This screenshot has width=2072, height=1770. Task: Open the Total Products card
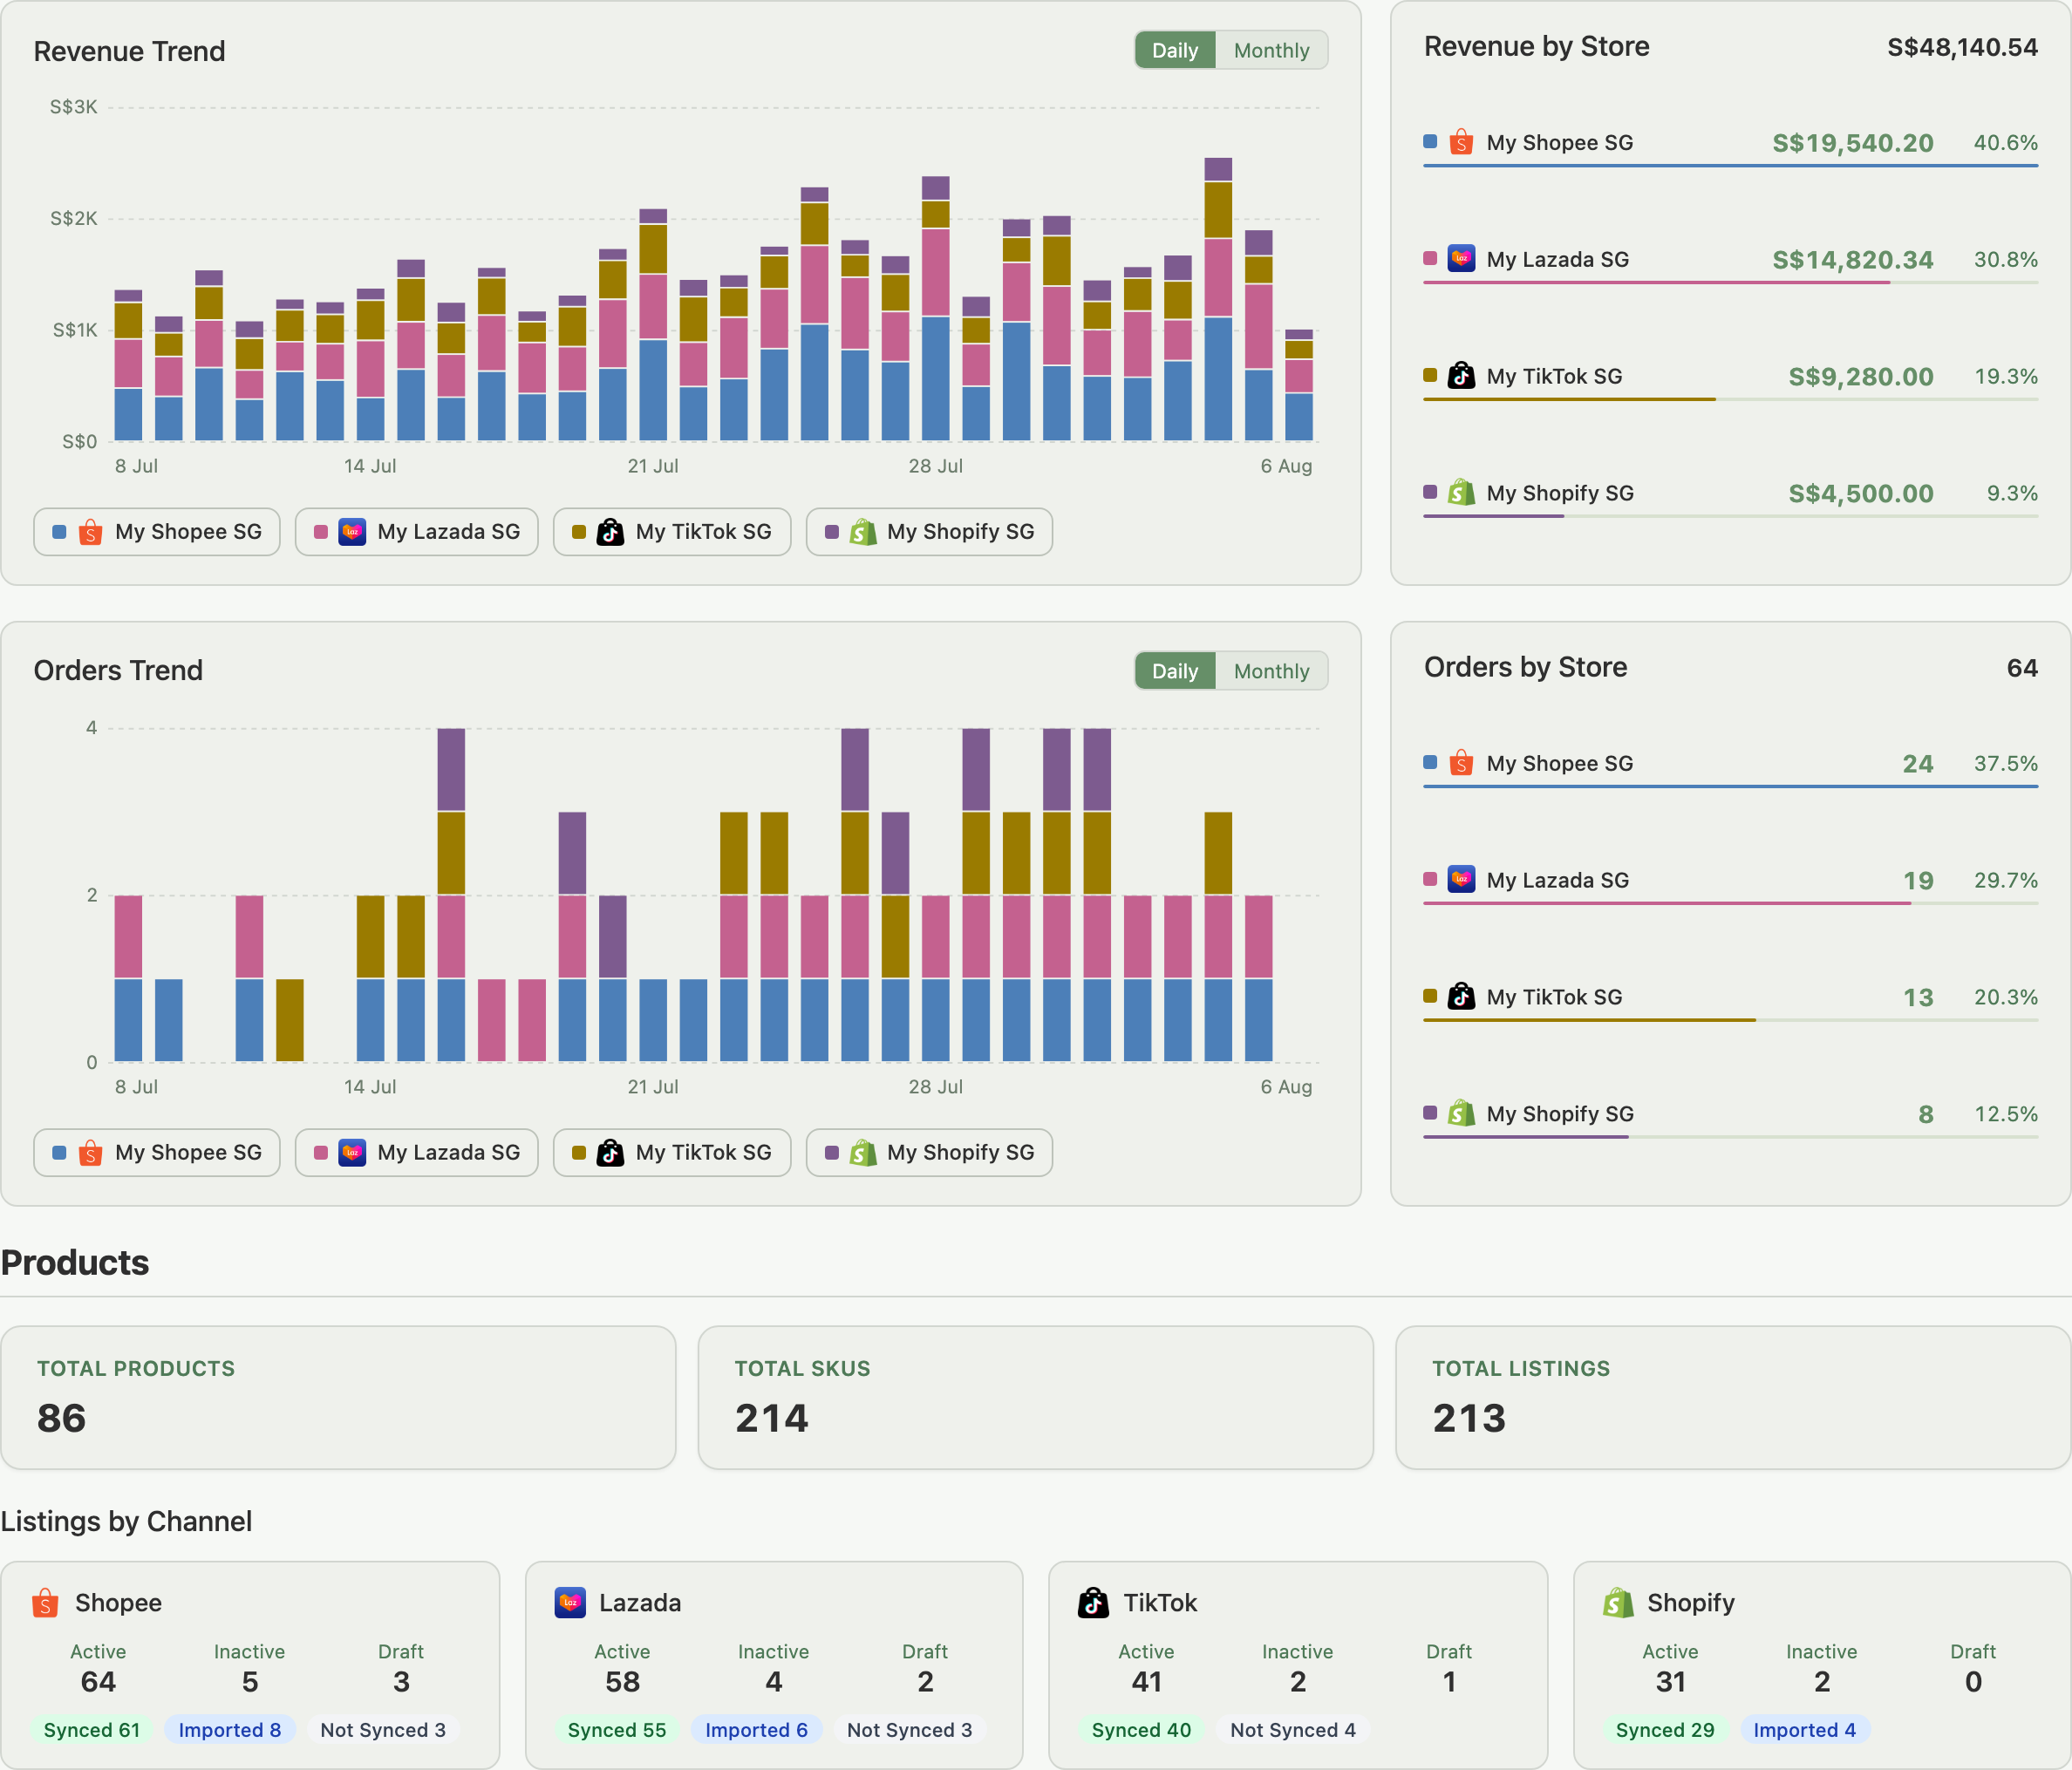tap(338, 1398)
